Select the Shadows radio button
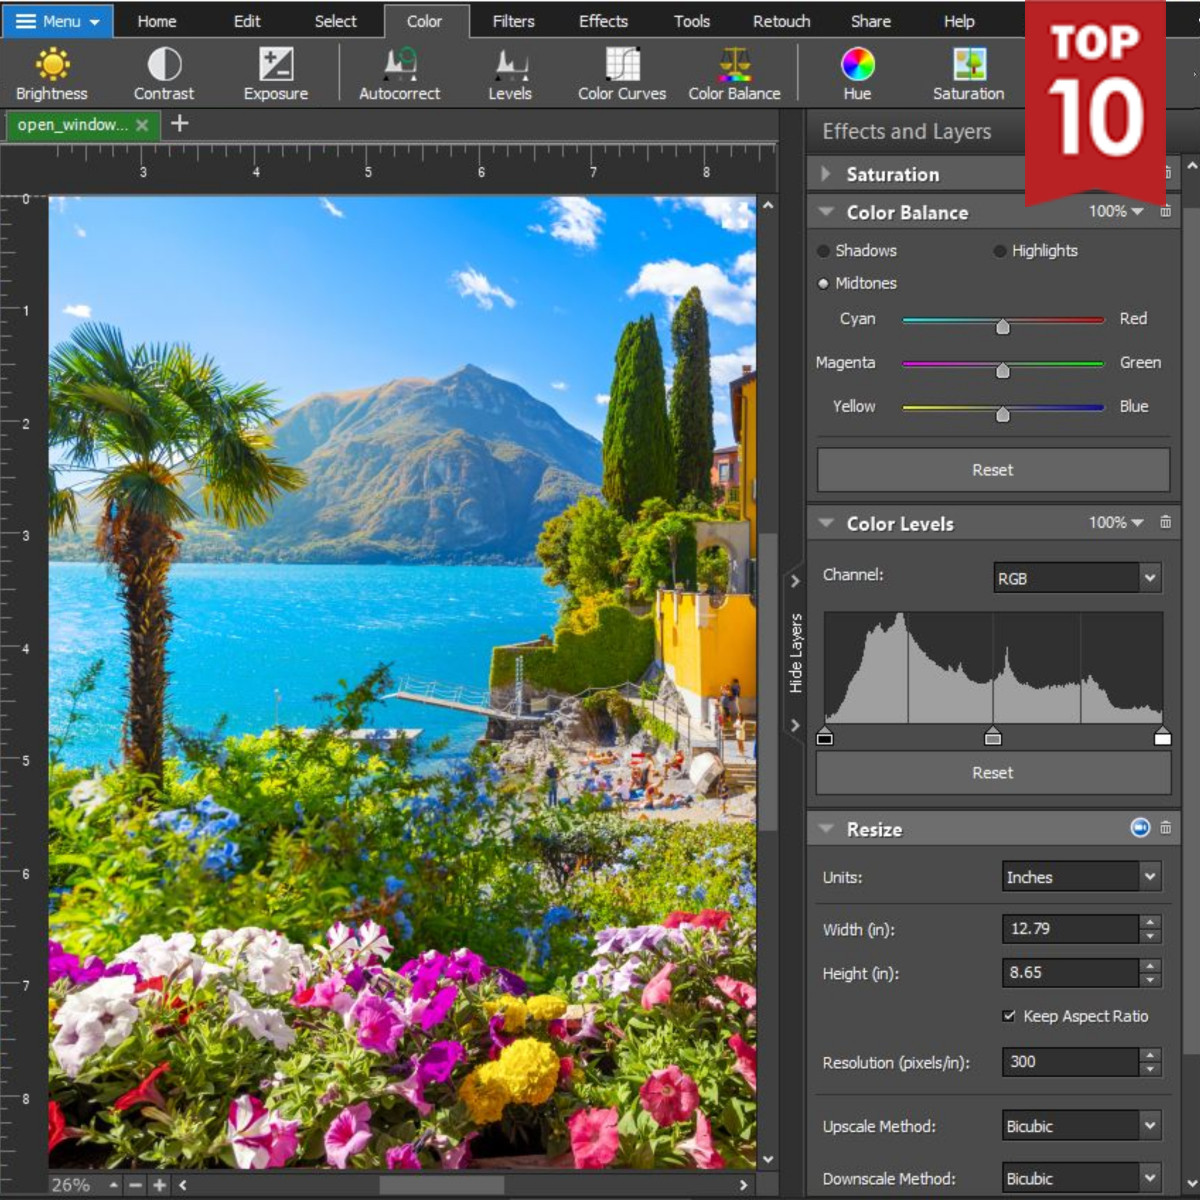The width and height of the screenshot is (1200, 1200). [823, 251]
